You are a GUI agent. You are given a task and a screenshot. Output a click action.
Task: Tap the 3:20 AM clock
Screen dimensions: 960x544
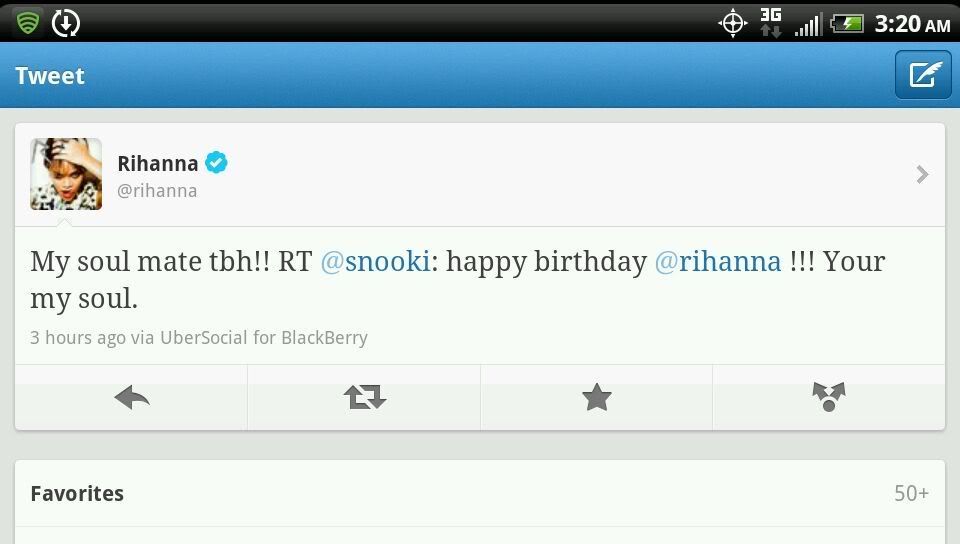tap(912, 24)
